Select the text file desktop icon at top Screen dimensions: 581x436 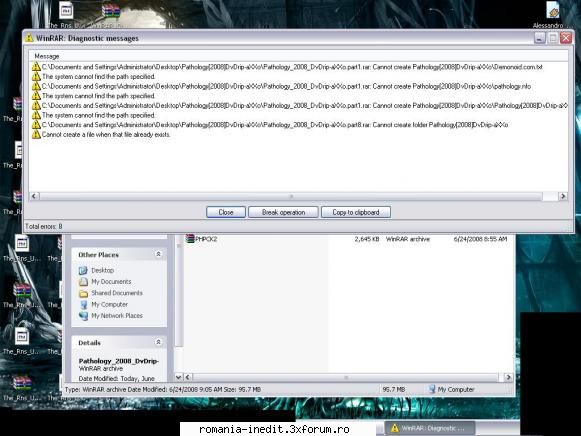pyautogui.click(x=66, y=11)
